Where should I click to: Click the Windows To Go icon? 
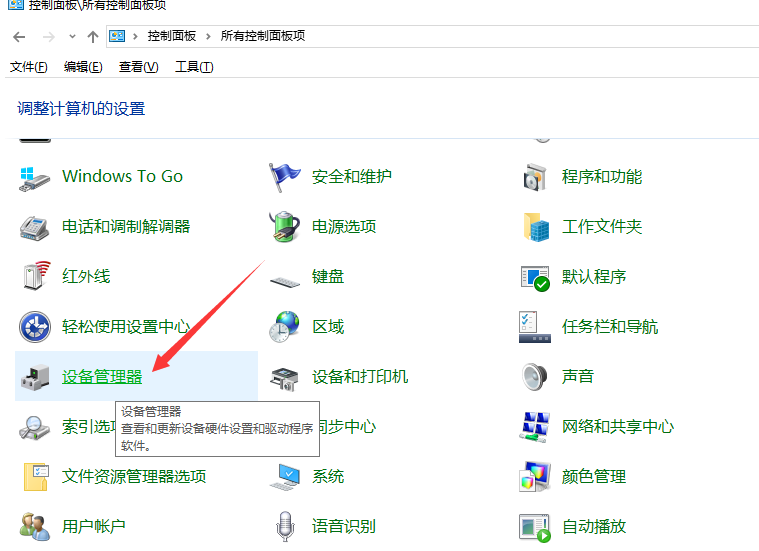point(35,177)
